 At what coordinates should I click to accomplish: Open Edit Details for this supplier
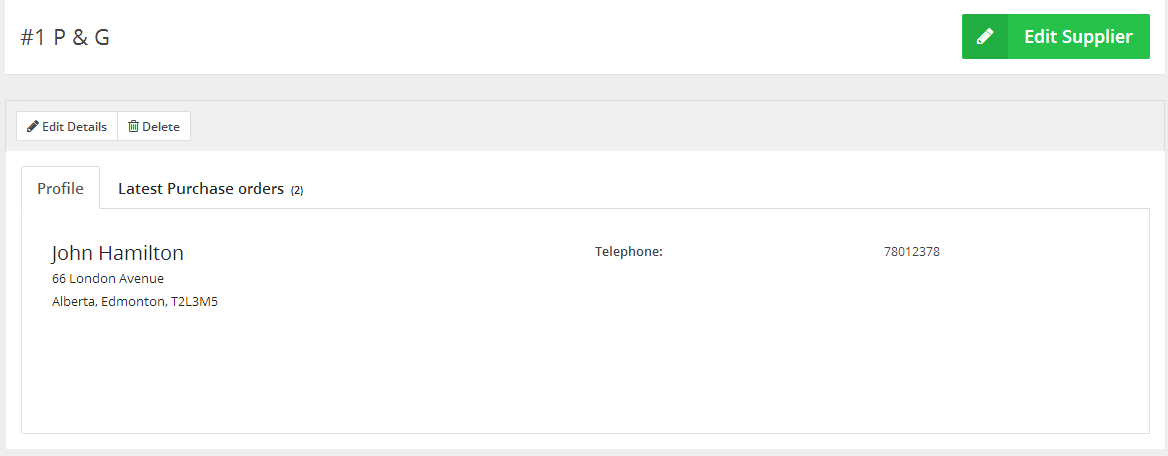point(67,127)
